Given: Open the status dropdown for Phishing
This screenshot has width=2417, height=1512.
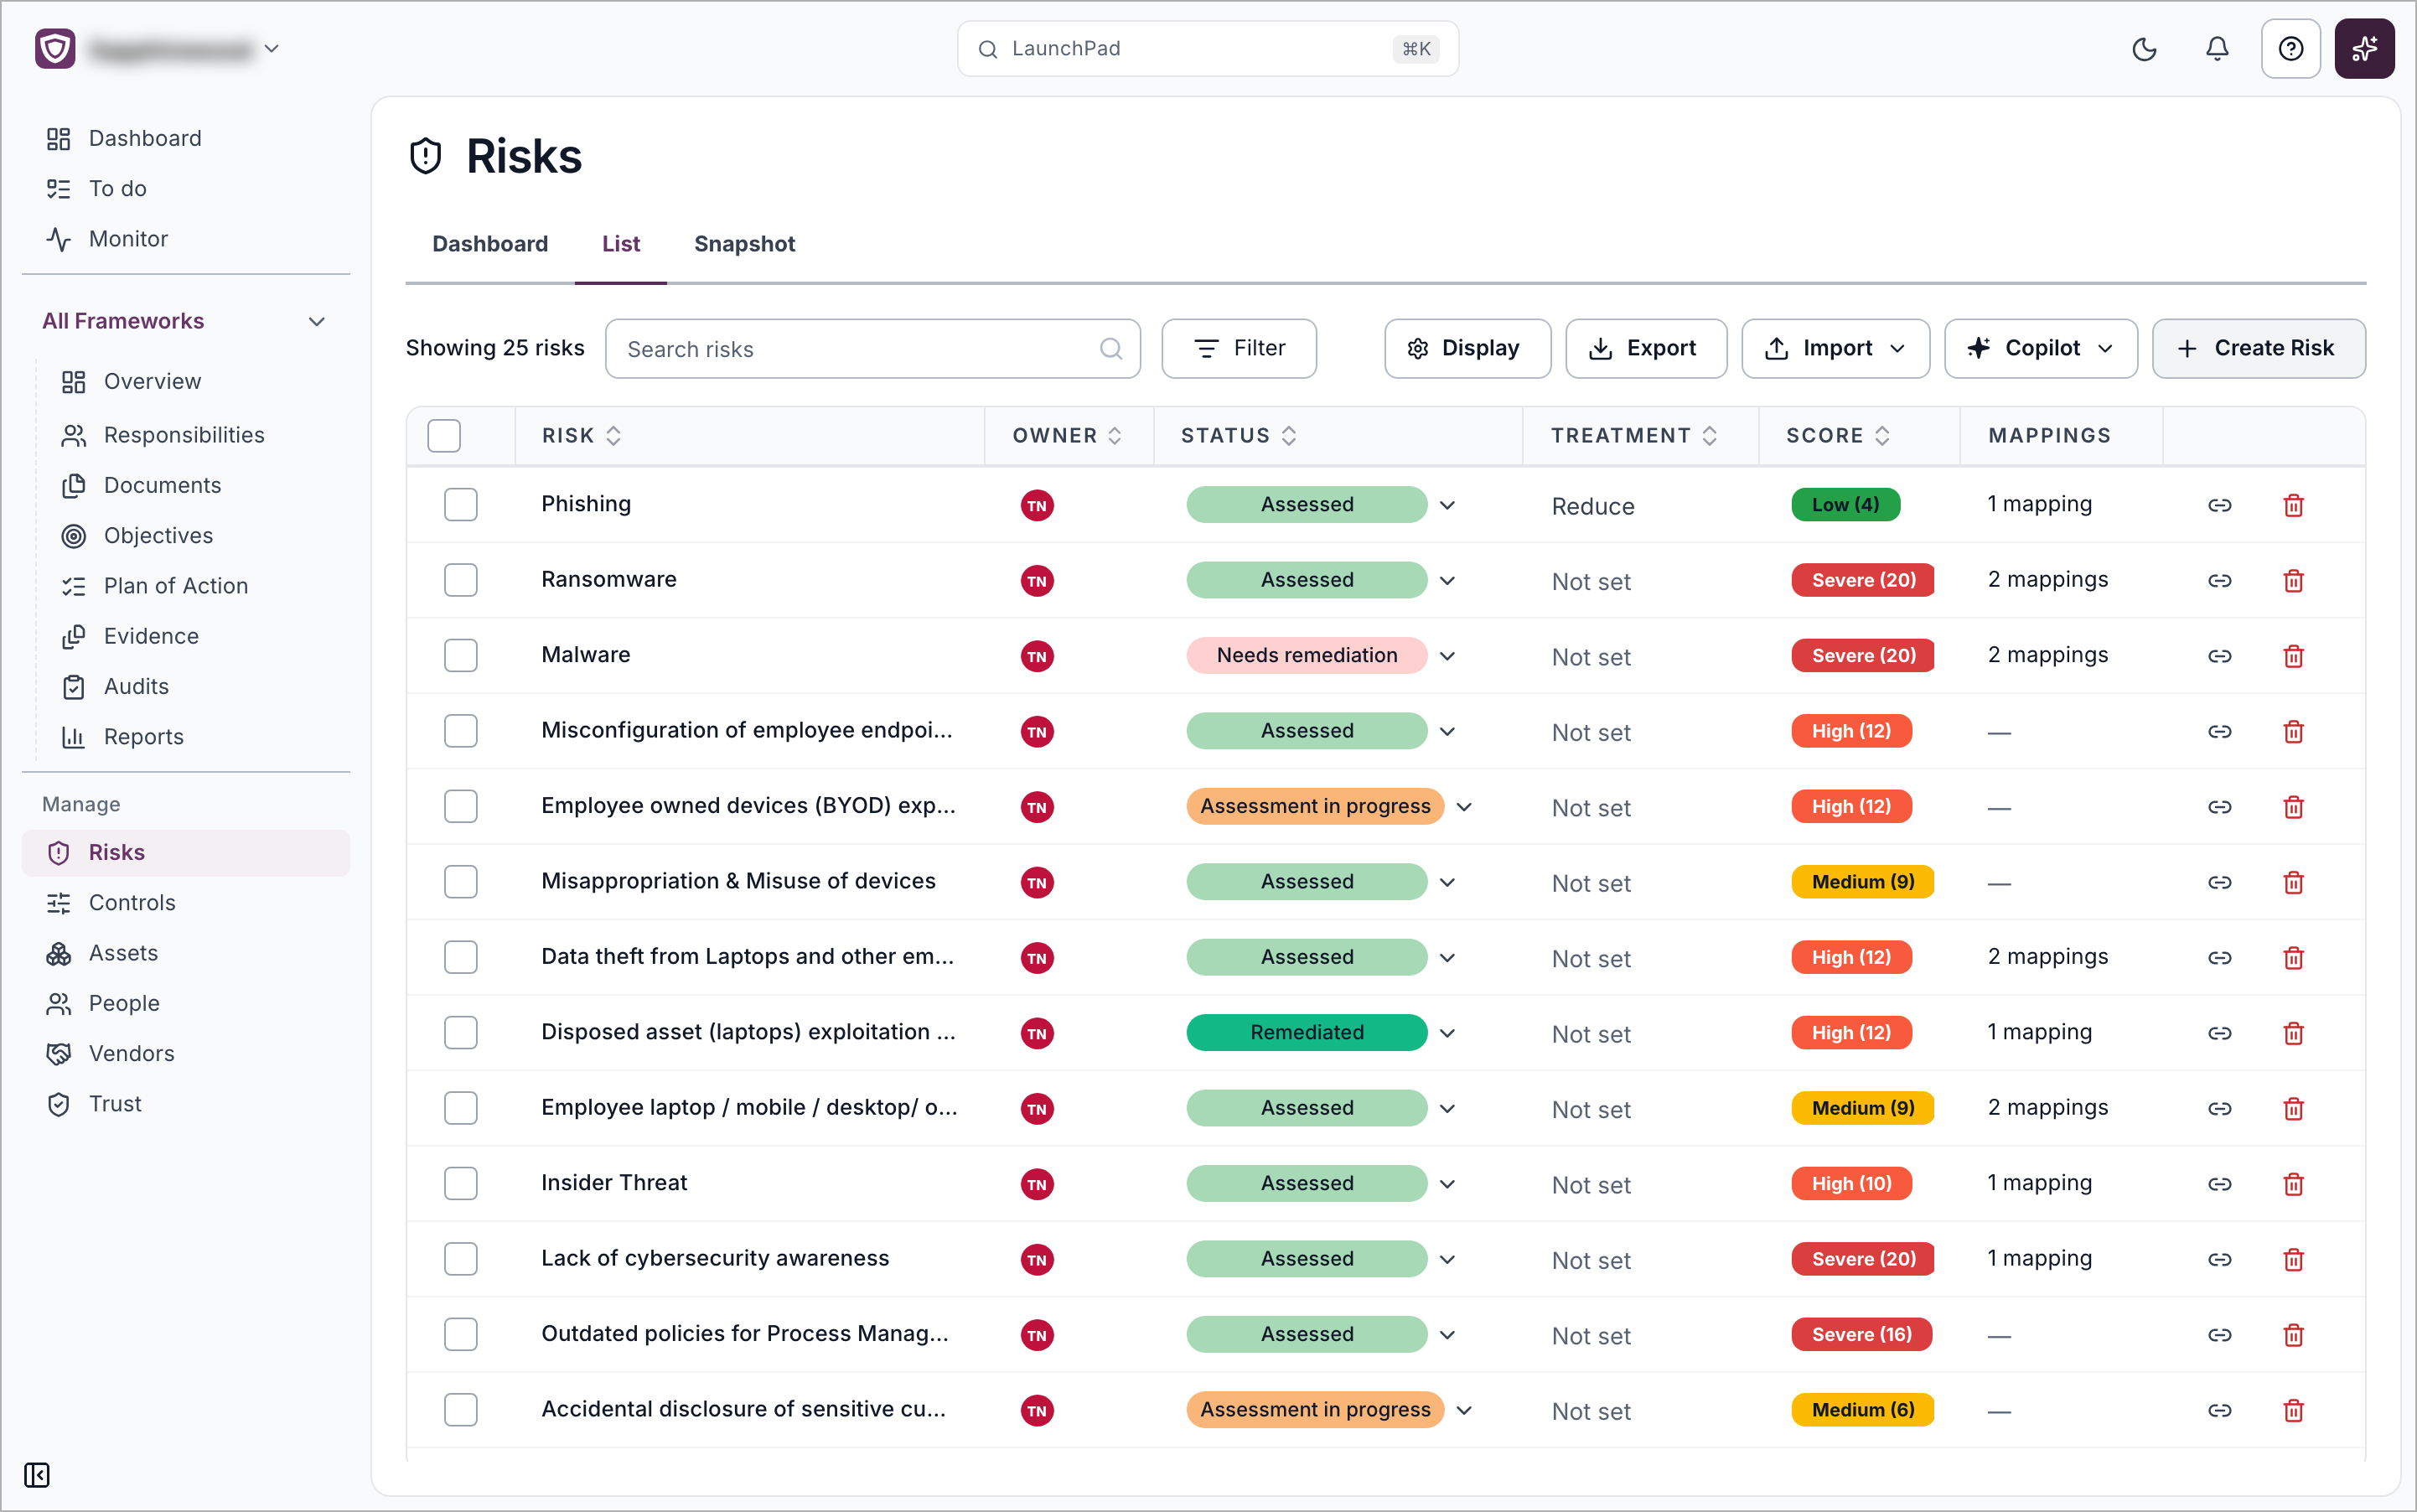Looking at the screenshot, I should (1447, 505).
